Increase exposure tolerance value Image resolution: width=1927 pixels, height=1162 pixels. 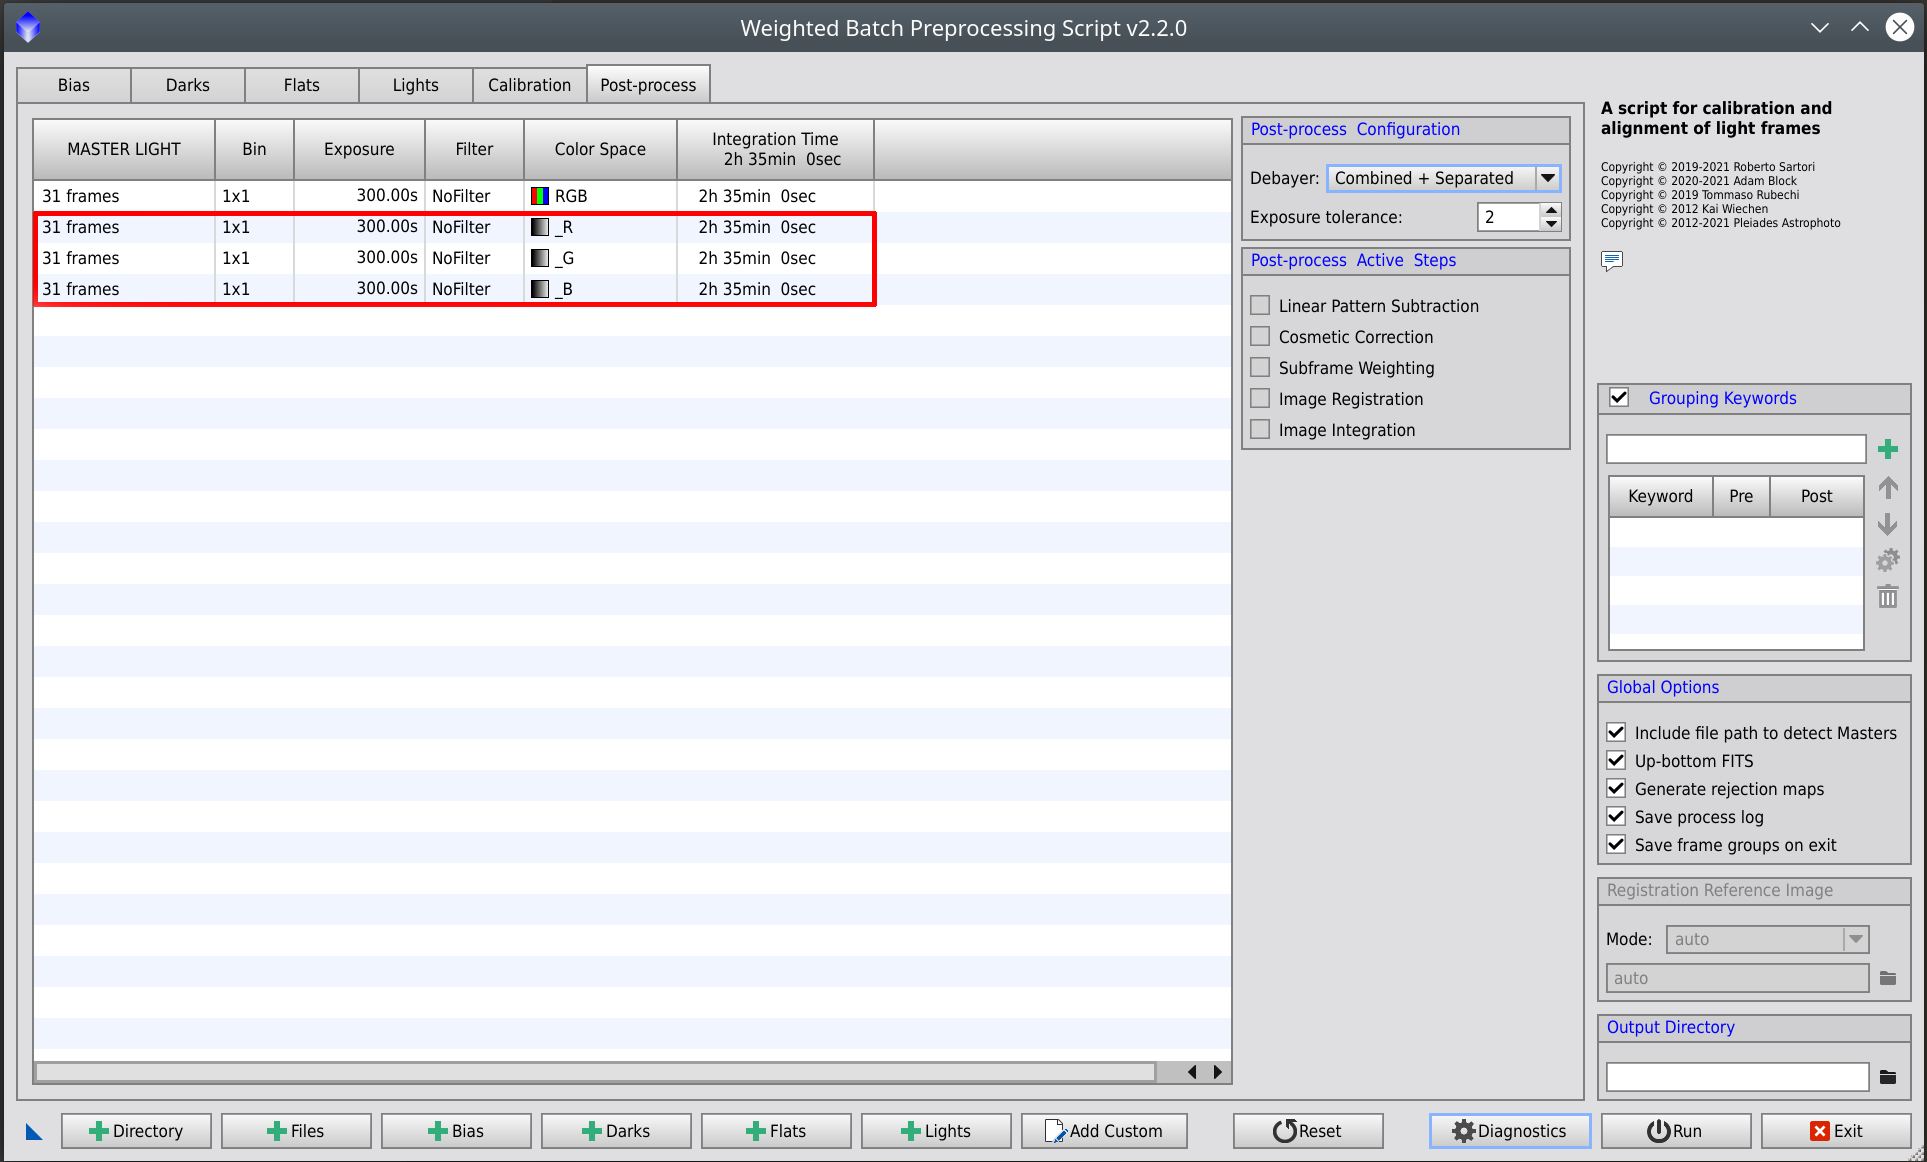click(x=1551, y=210)
